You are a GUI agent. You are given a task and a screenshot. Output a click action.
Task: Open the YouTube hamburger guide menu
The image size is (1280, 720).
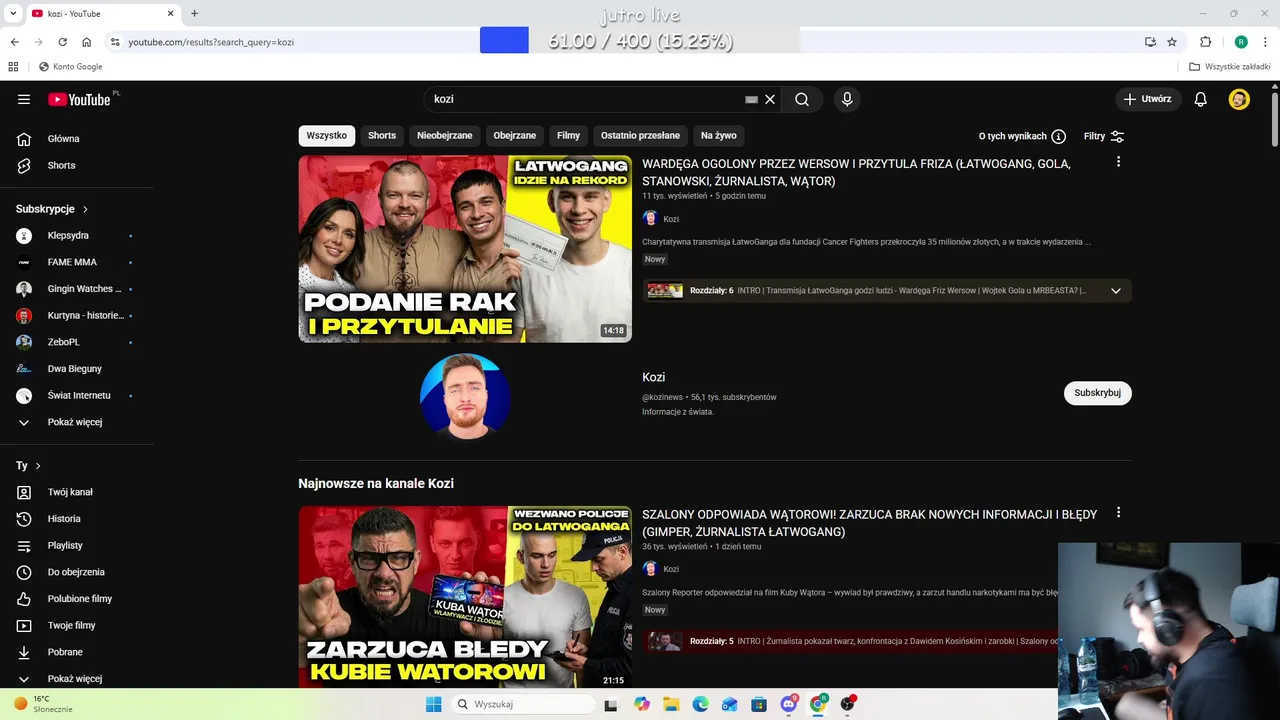coord(24,99)
